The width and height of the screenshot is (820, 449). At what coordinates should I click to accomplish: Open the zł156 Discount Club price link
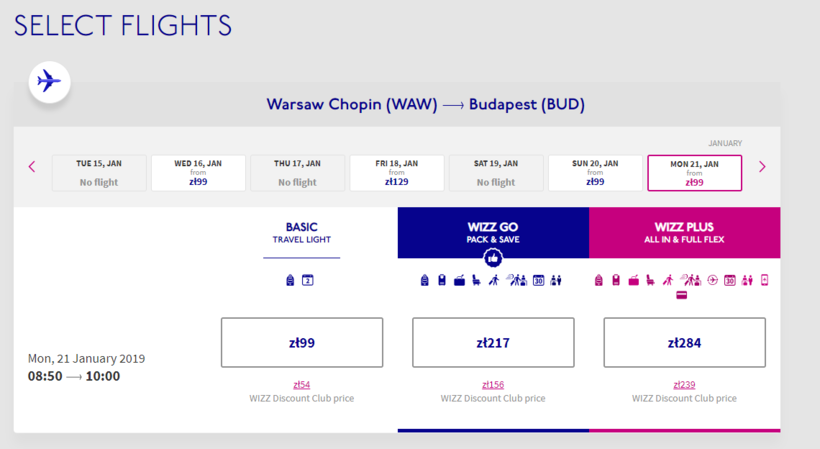pos(493,385)
